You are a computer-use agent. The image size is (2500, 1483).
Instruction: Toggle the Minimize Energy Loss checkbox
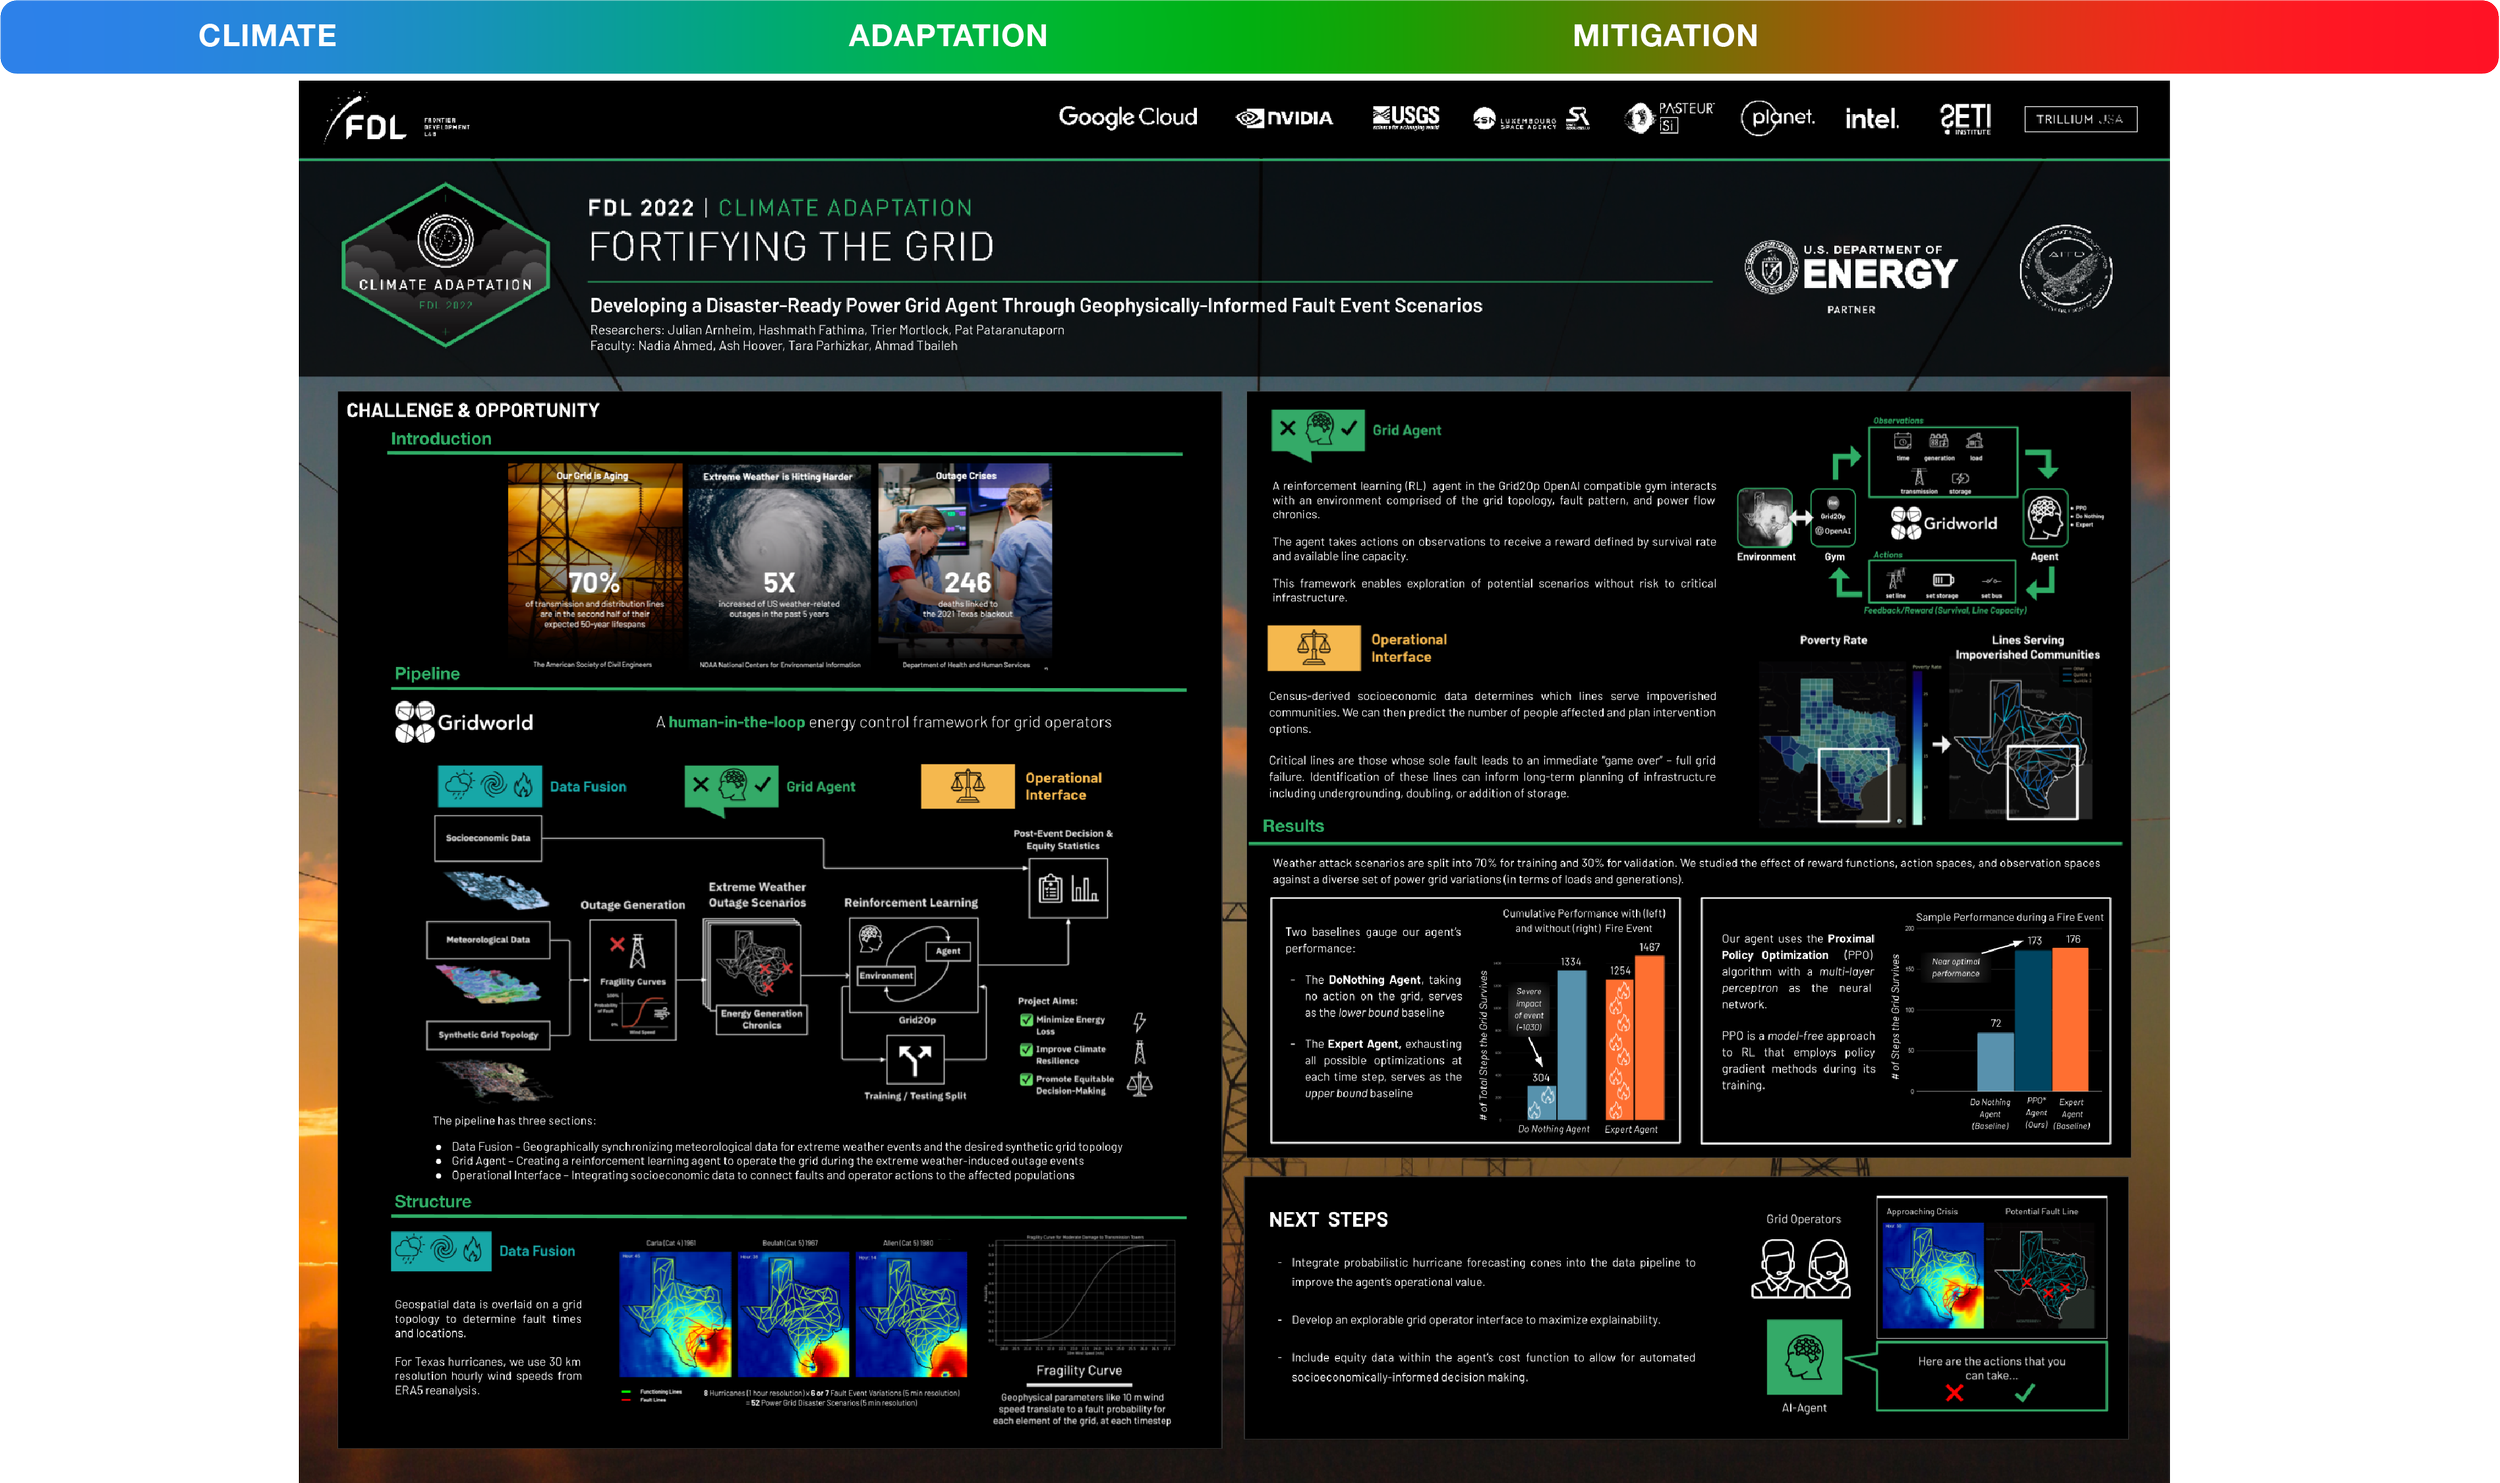[1026, 1020]
